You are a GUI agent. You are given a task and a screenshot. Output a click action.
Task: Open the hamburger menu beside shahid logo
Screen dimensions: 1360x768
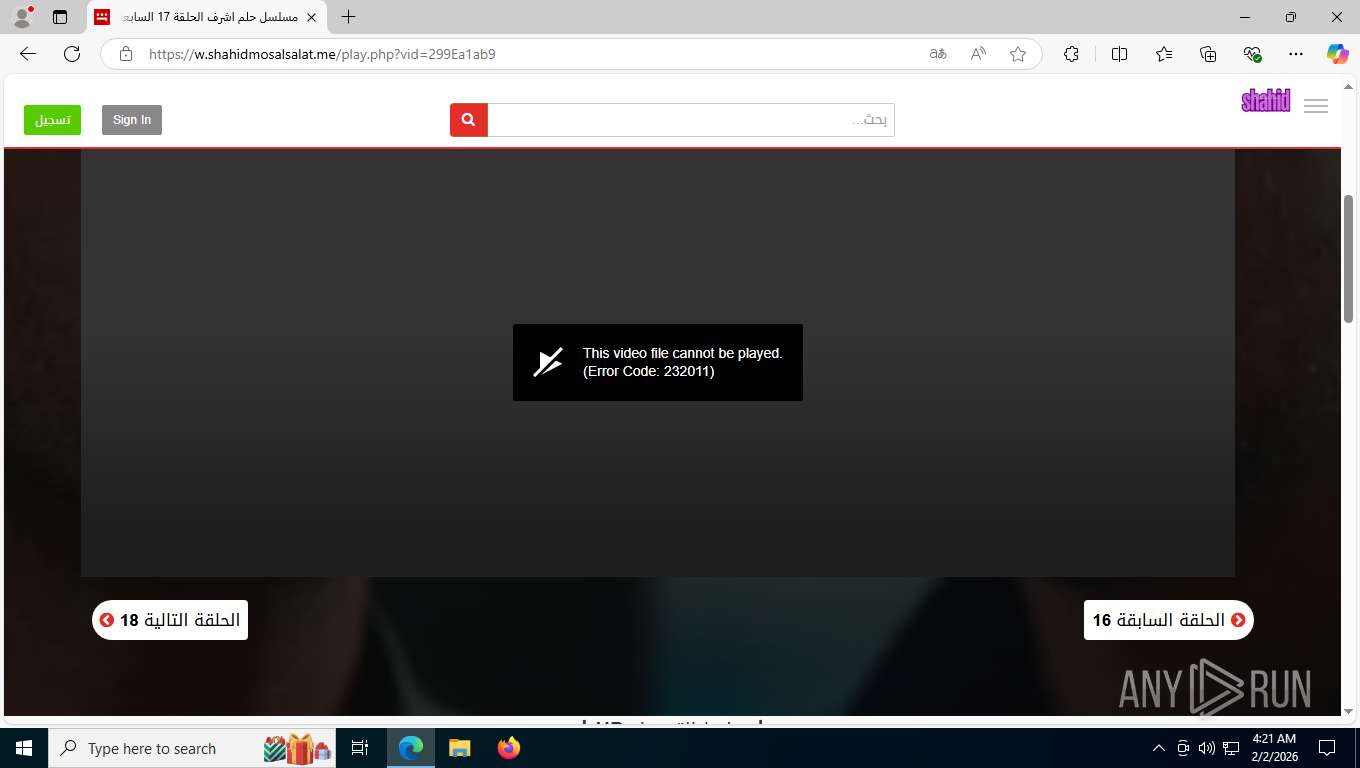(x=1316, y=106)
